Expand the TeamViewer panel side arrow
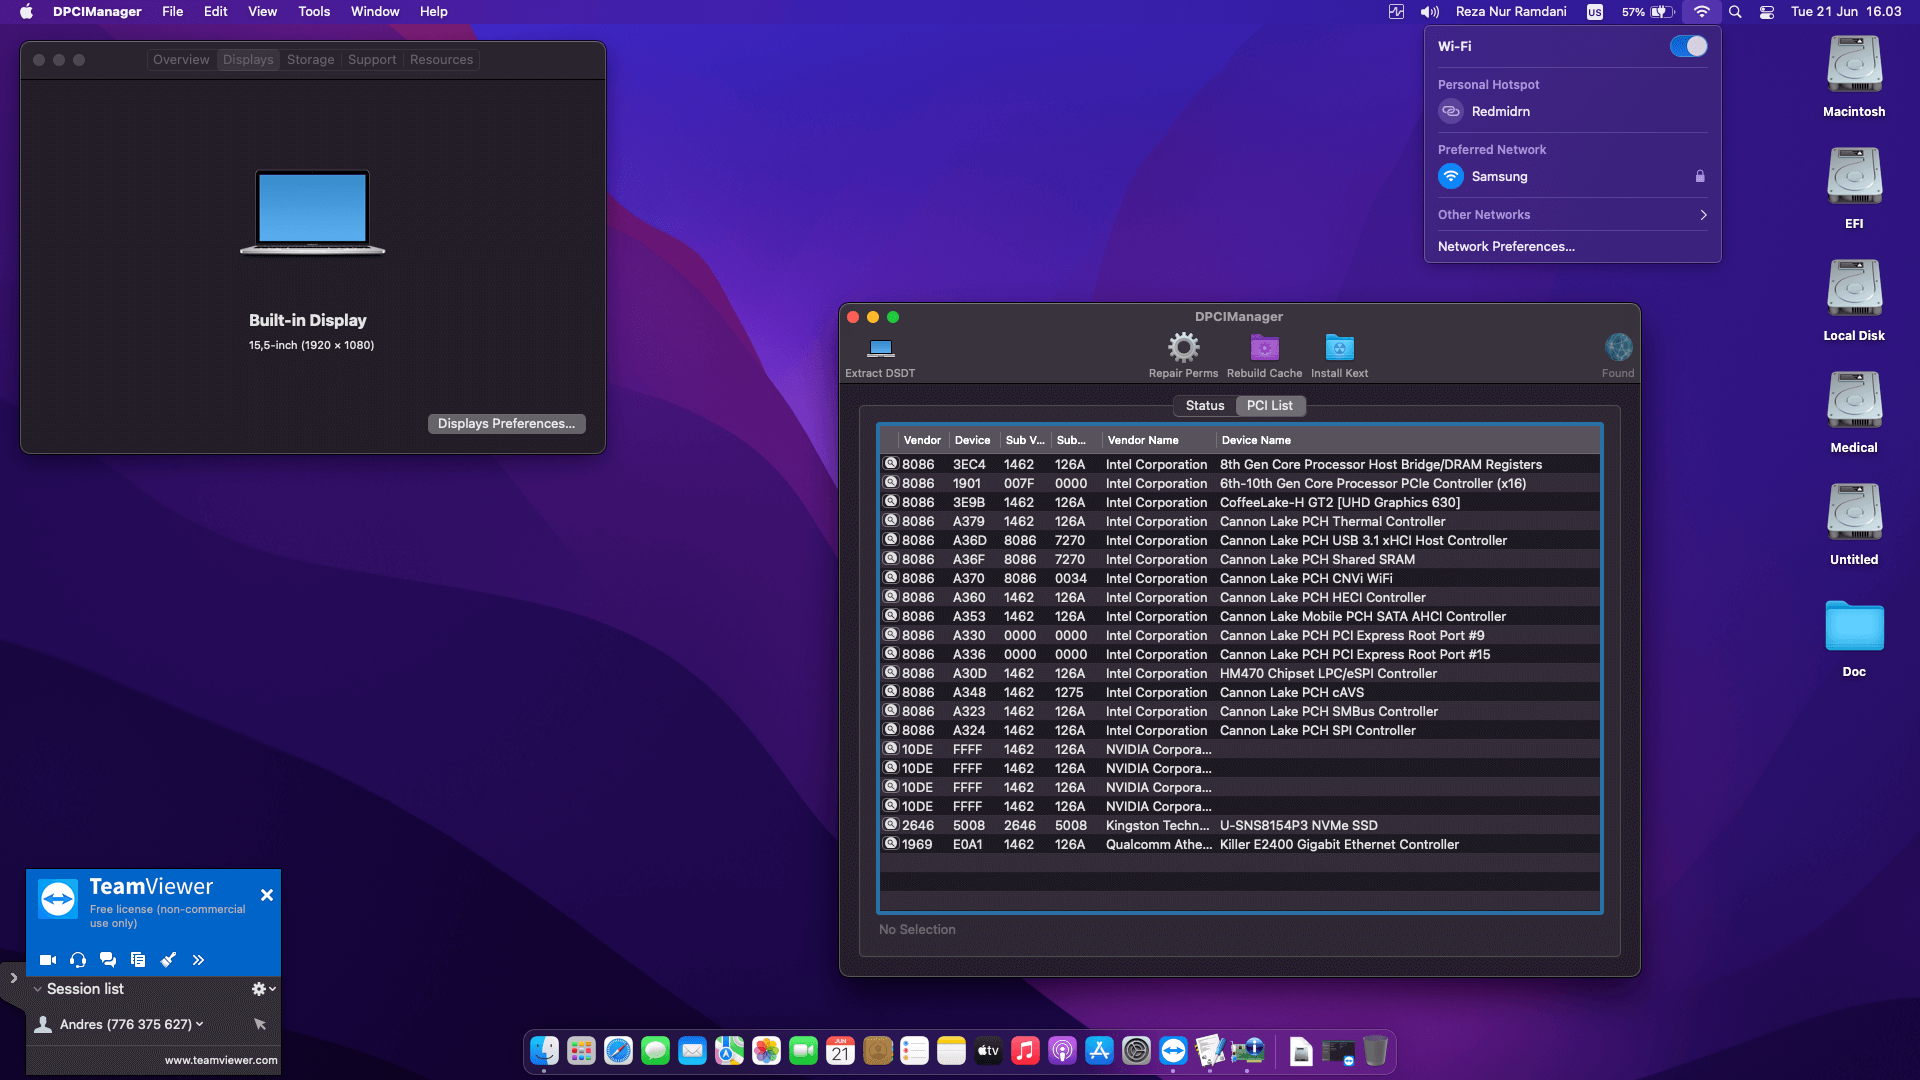 tap(13, 978)
